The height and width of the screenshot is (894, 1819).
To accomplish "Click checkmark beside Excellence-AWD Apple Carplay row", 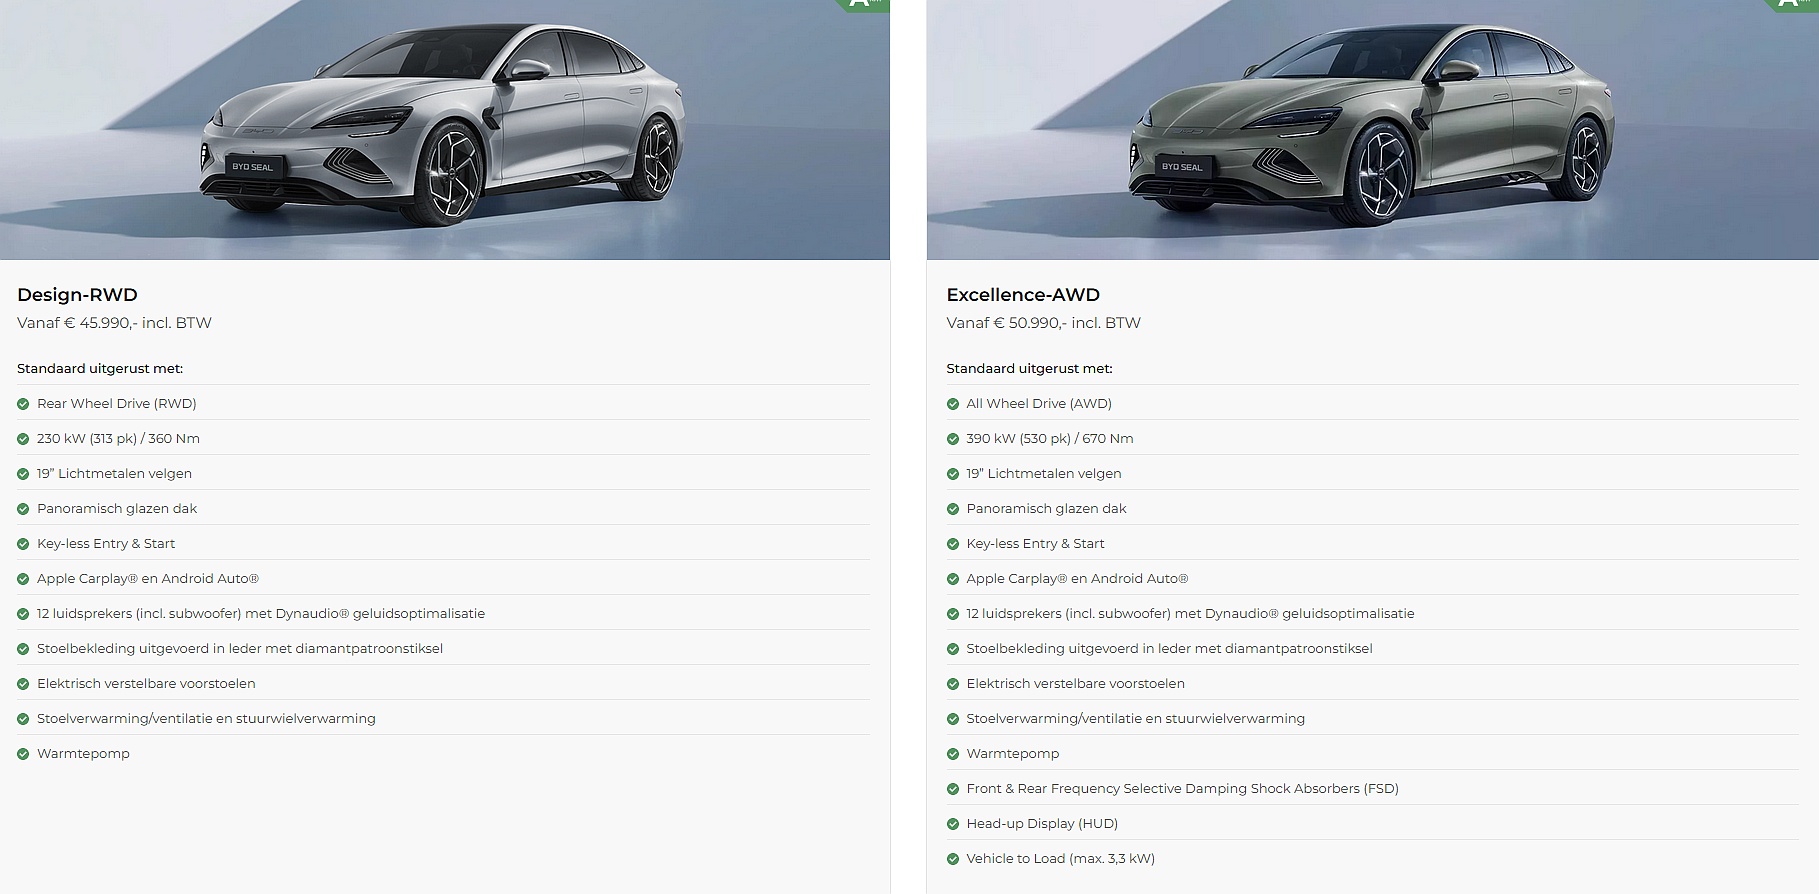I will (953, 579).
